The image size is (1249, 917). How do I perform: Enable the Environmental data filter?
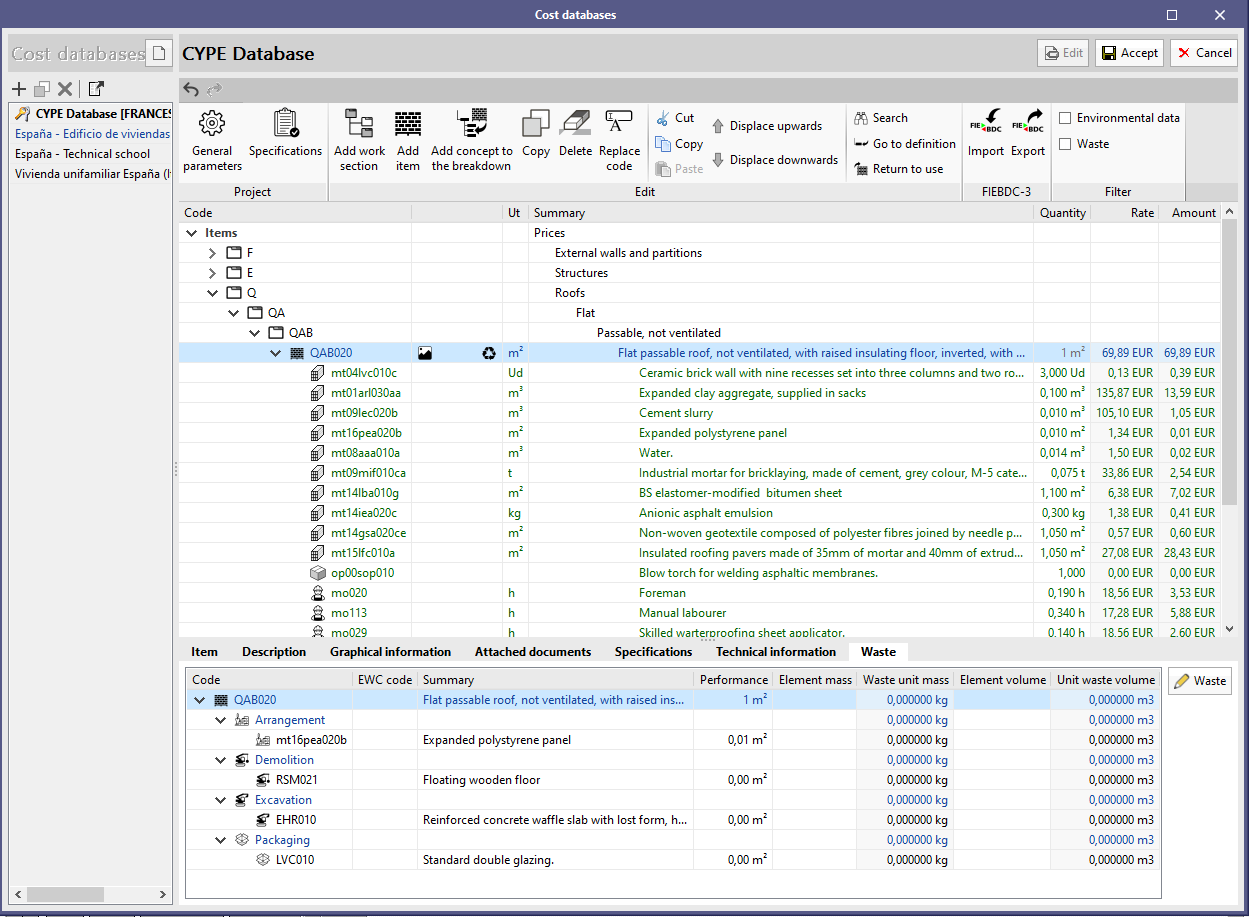1066,118
